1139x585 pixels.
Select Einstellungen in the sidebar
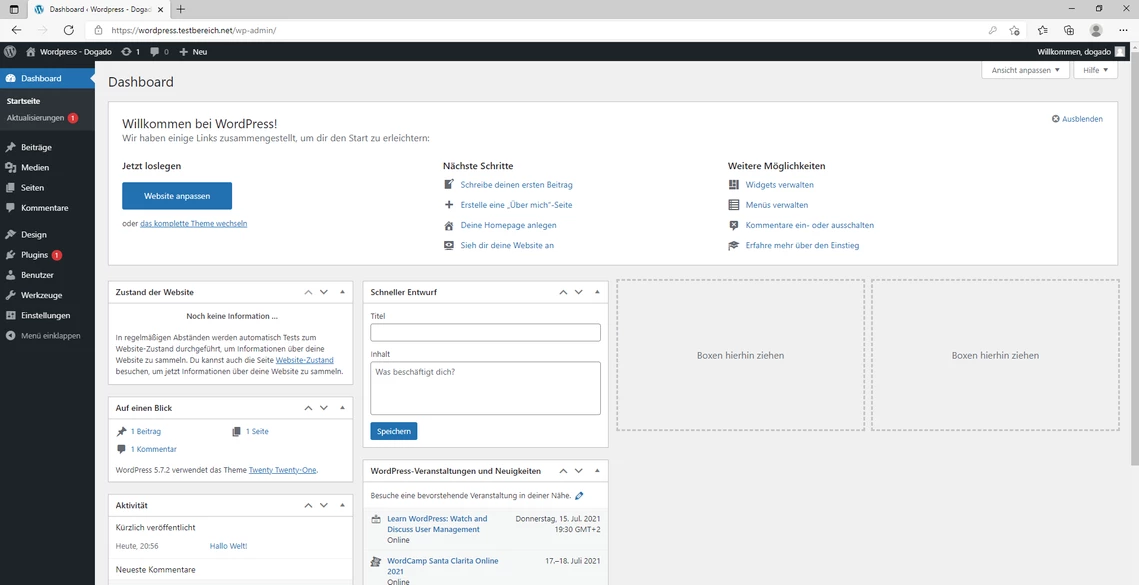pos(45,315)
